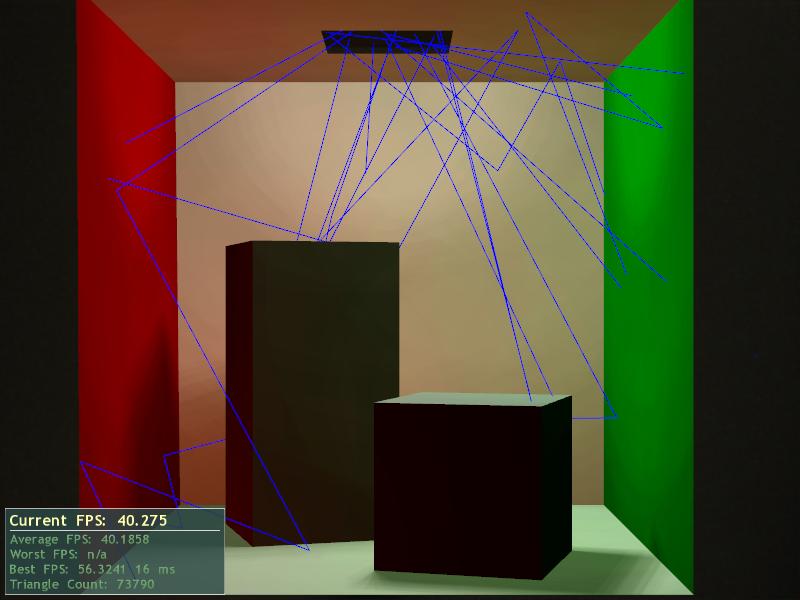
Task: Click the short cube's front face
Action: pyautogui.click(x=458, y=491)
